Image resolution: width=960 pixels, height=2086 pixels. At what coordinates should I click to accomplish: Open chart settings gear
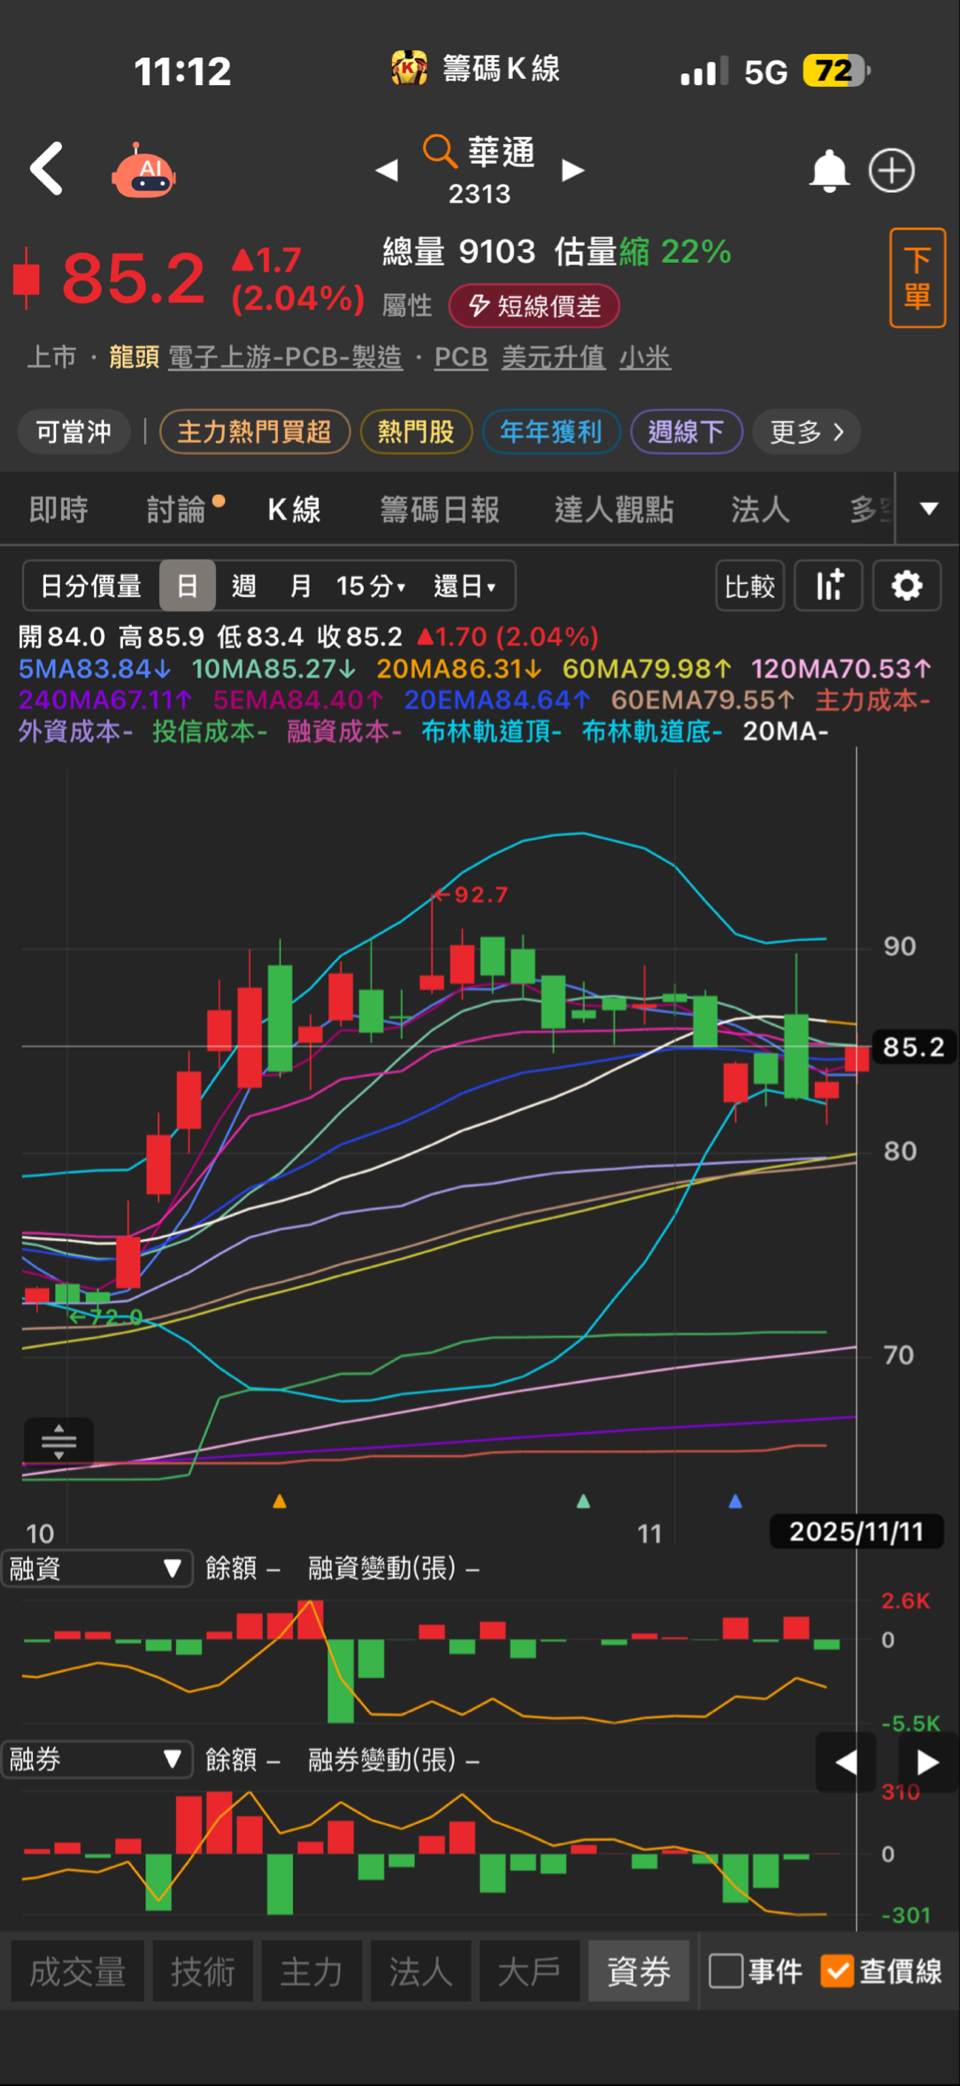pos(907,586)
